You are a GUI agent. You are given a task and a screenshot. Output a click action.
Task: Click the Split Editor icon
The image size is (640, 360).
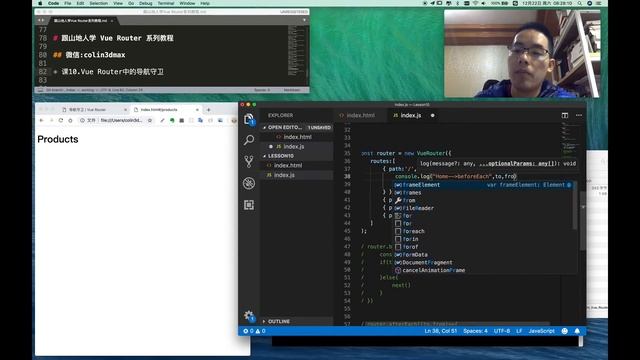[564, 116]
